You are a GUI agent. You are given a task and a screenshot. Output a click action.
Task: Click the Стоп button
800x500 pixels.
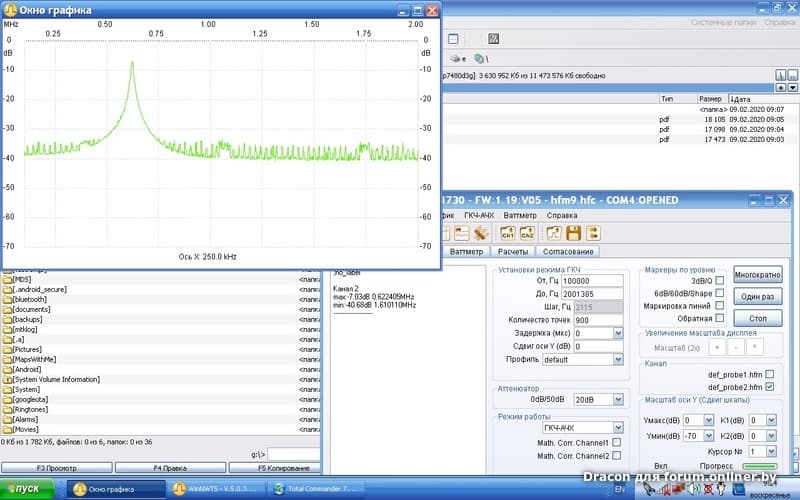[x=757, y=318]
